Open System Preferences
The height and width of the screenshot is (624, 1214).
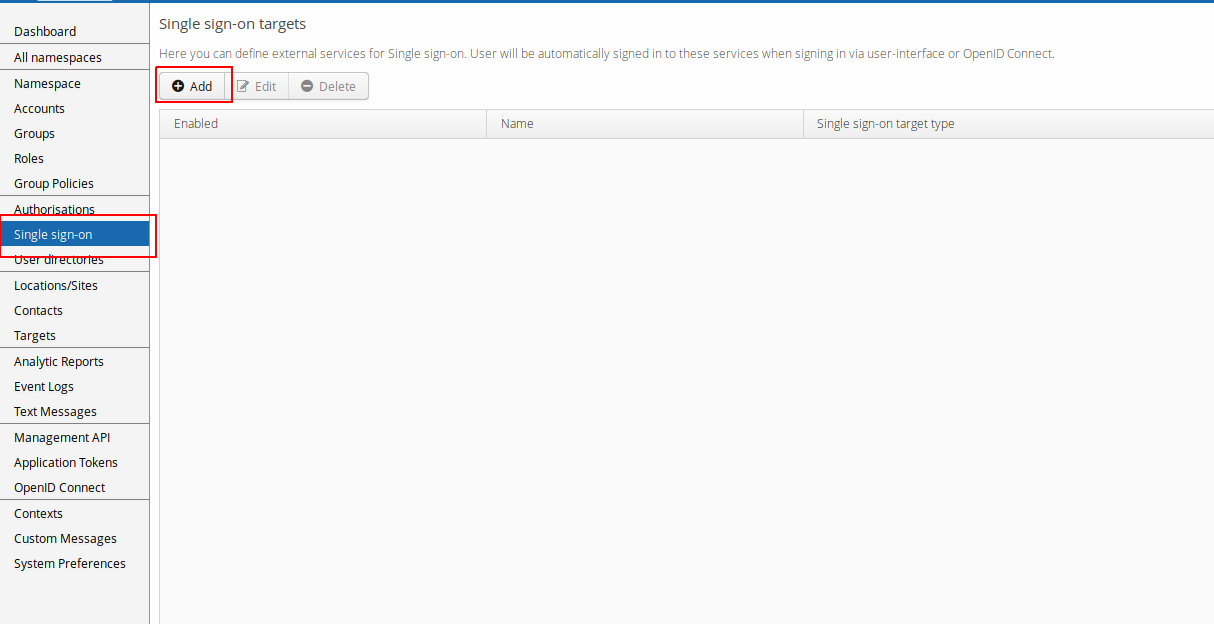point(70,564)
